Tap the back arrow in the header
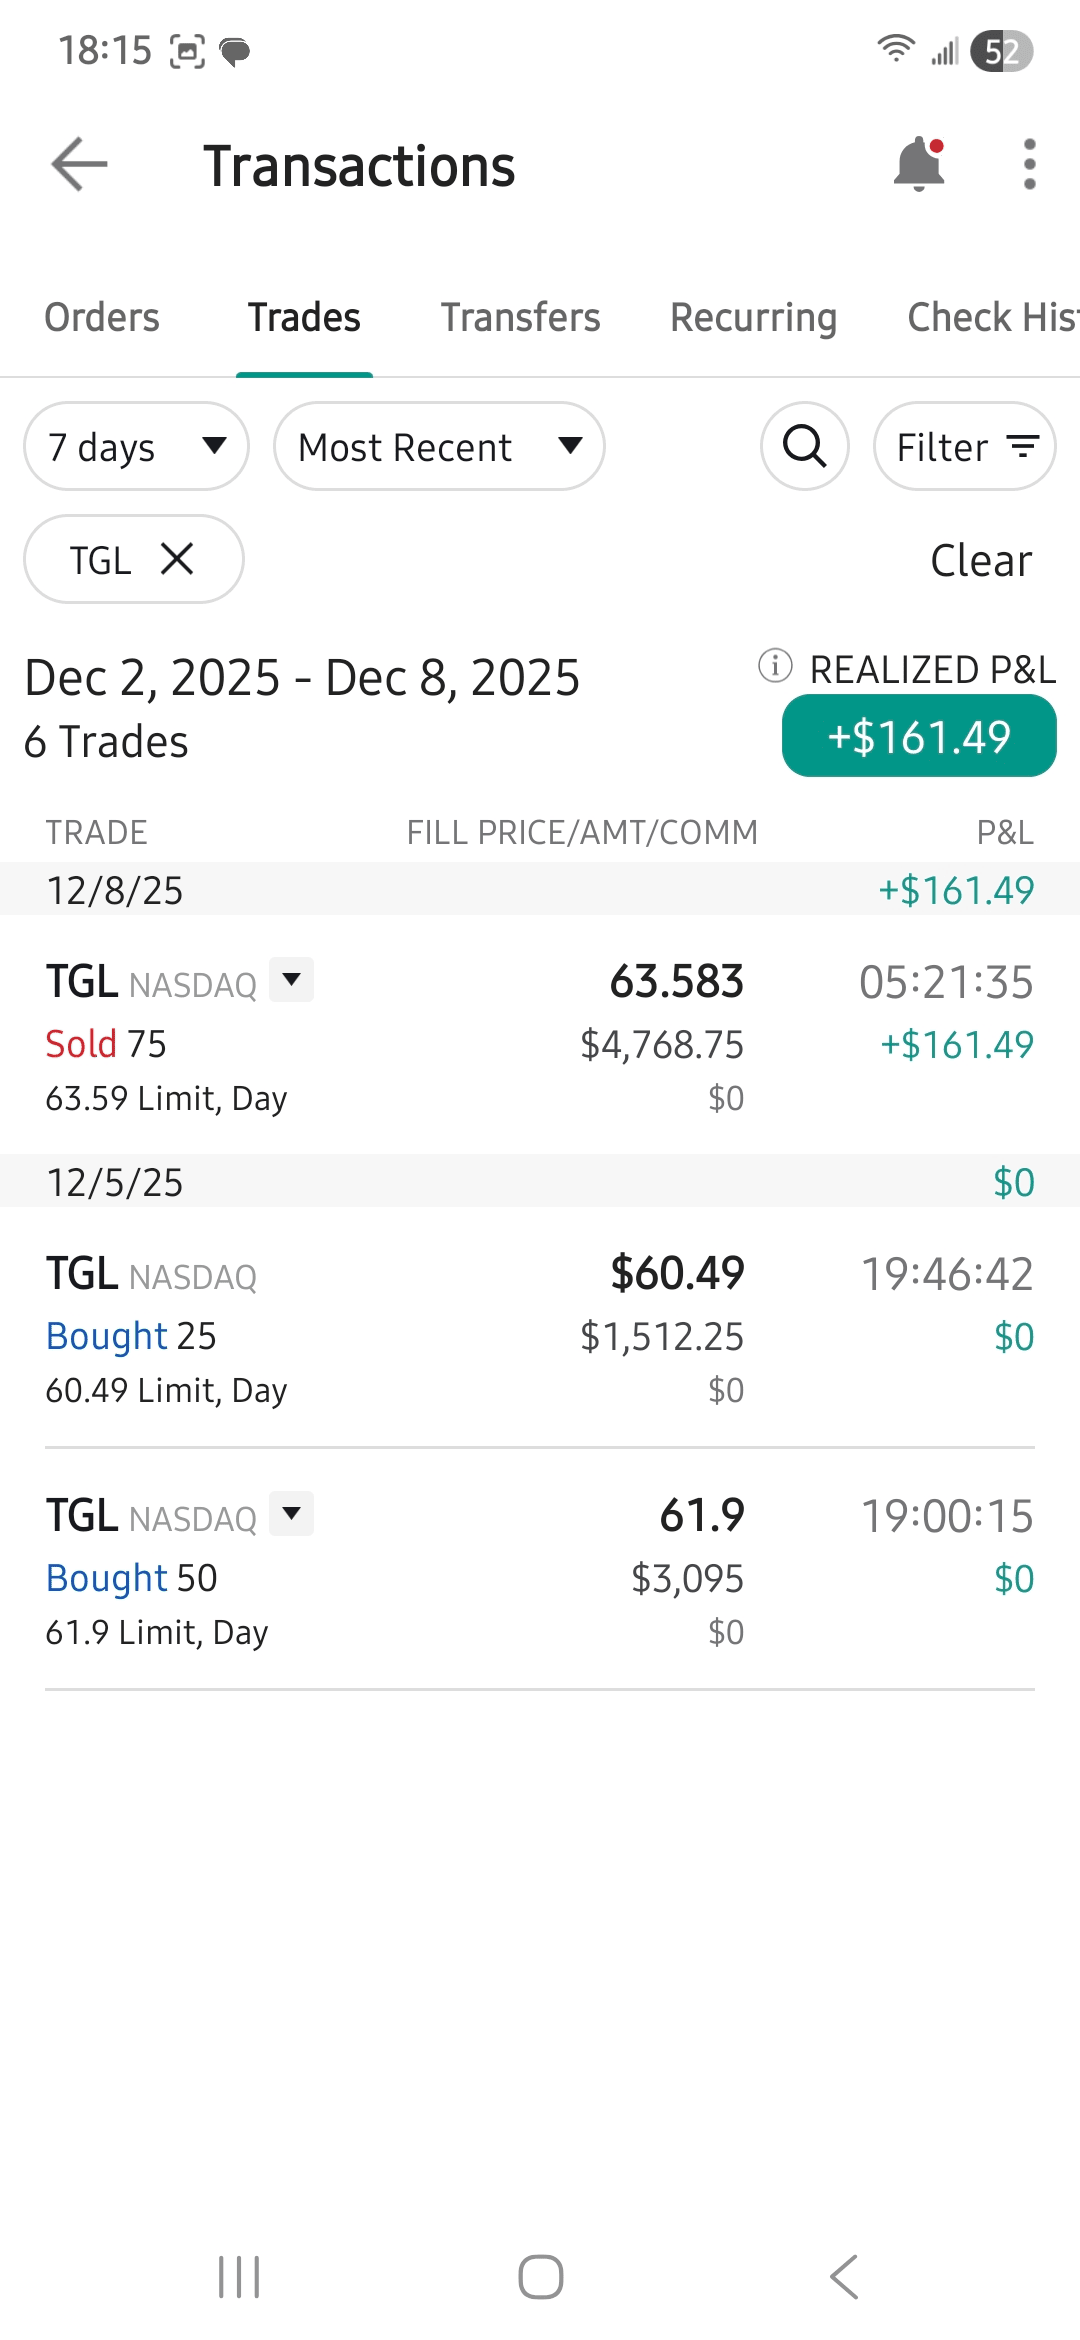The width and height of the screenshot is (1080, 2340). [x=80, y=165]
